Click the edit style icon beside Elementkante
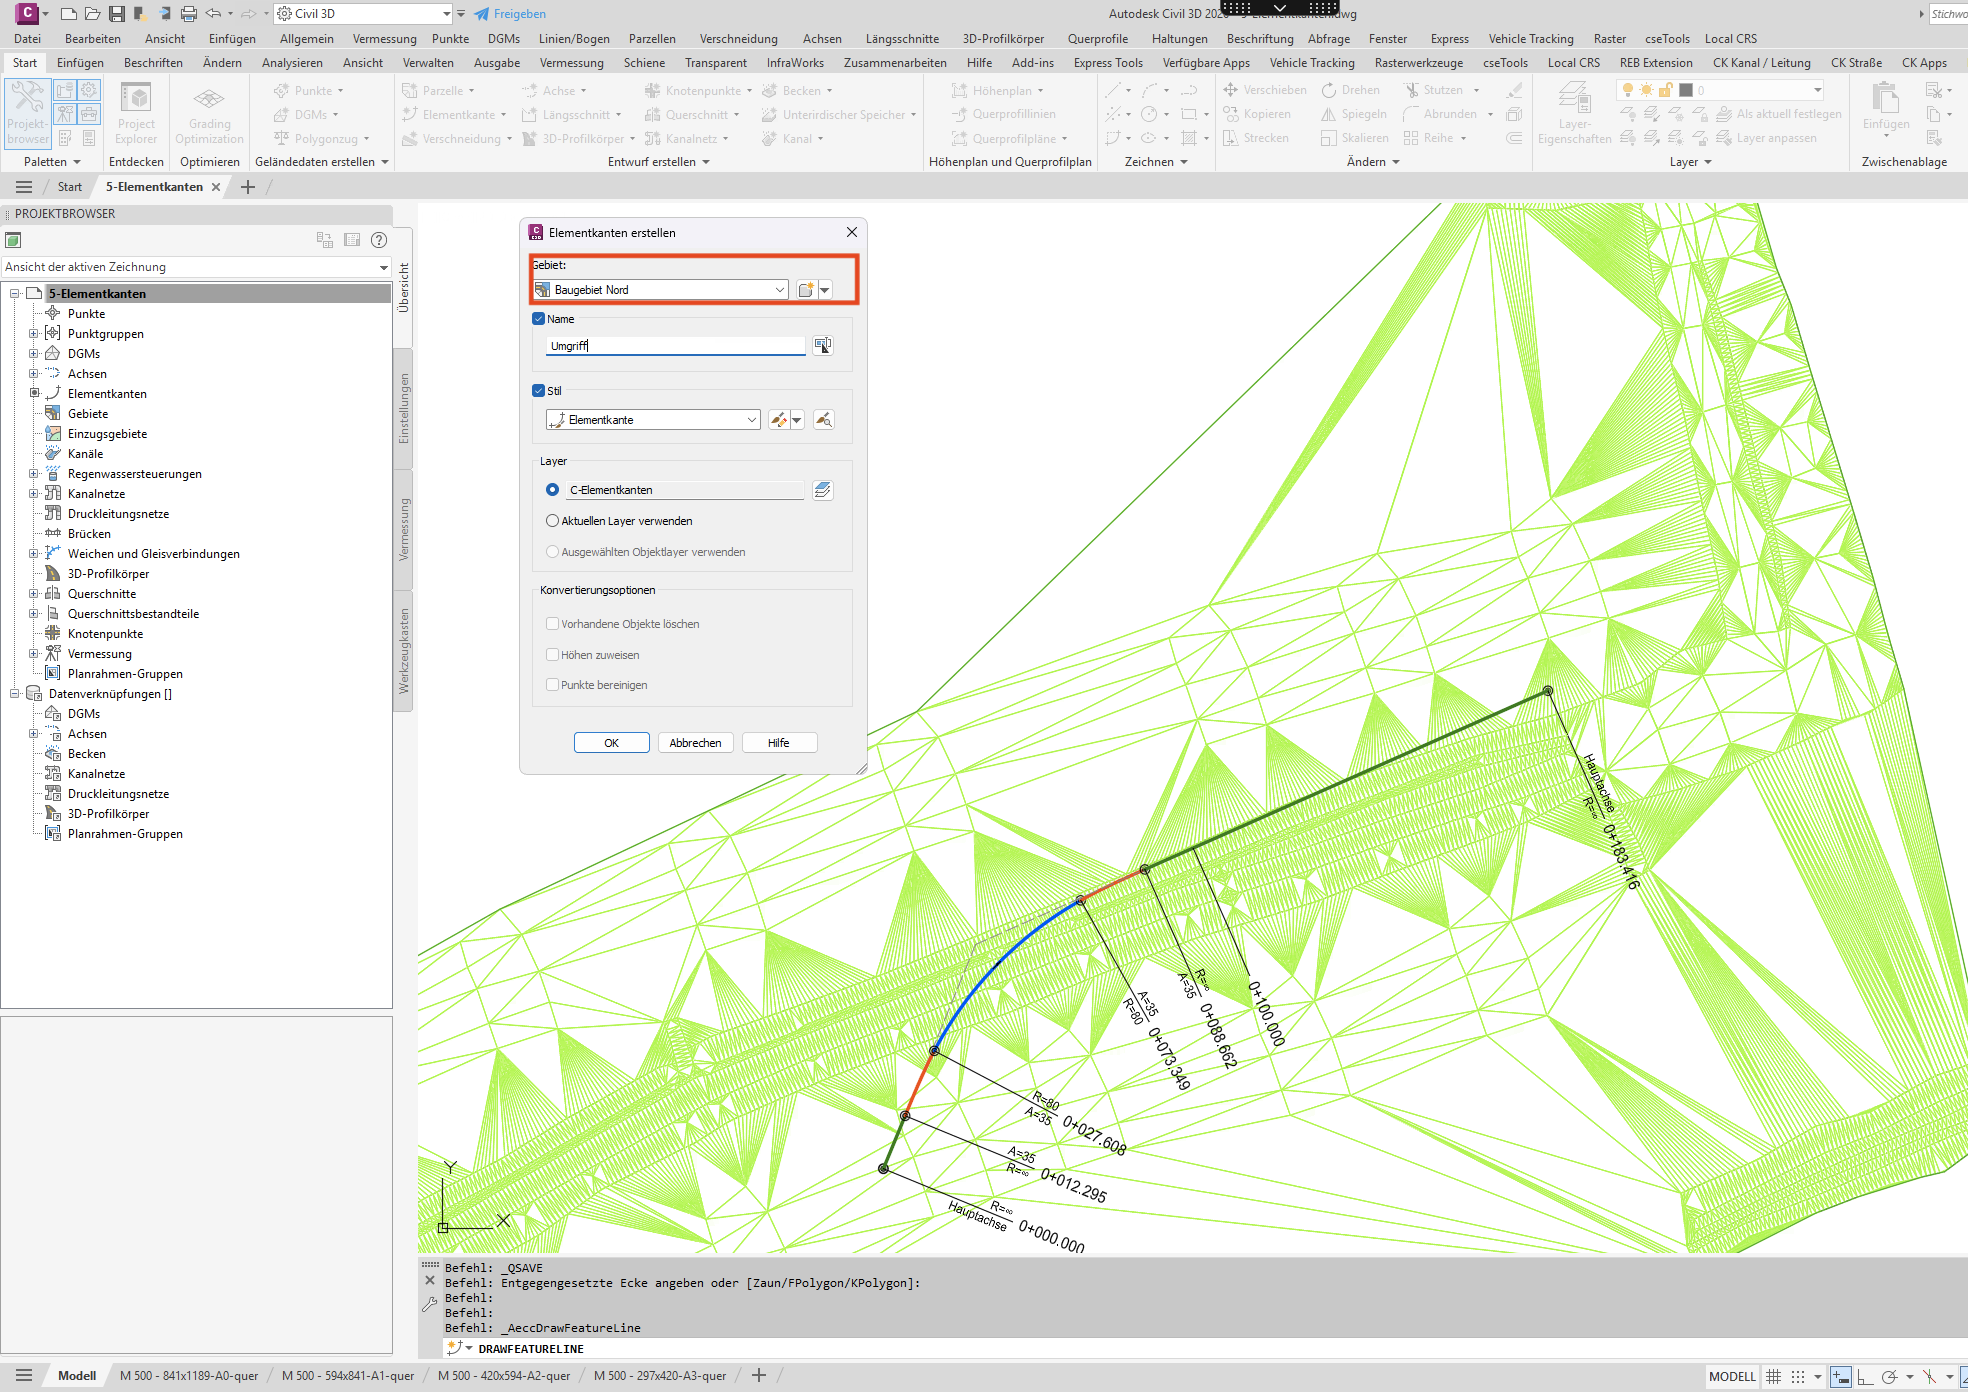The image size is (1968, 1392). coord(779,420)
